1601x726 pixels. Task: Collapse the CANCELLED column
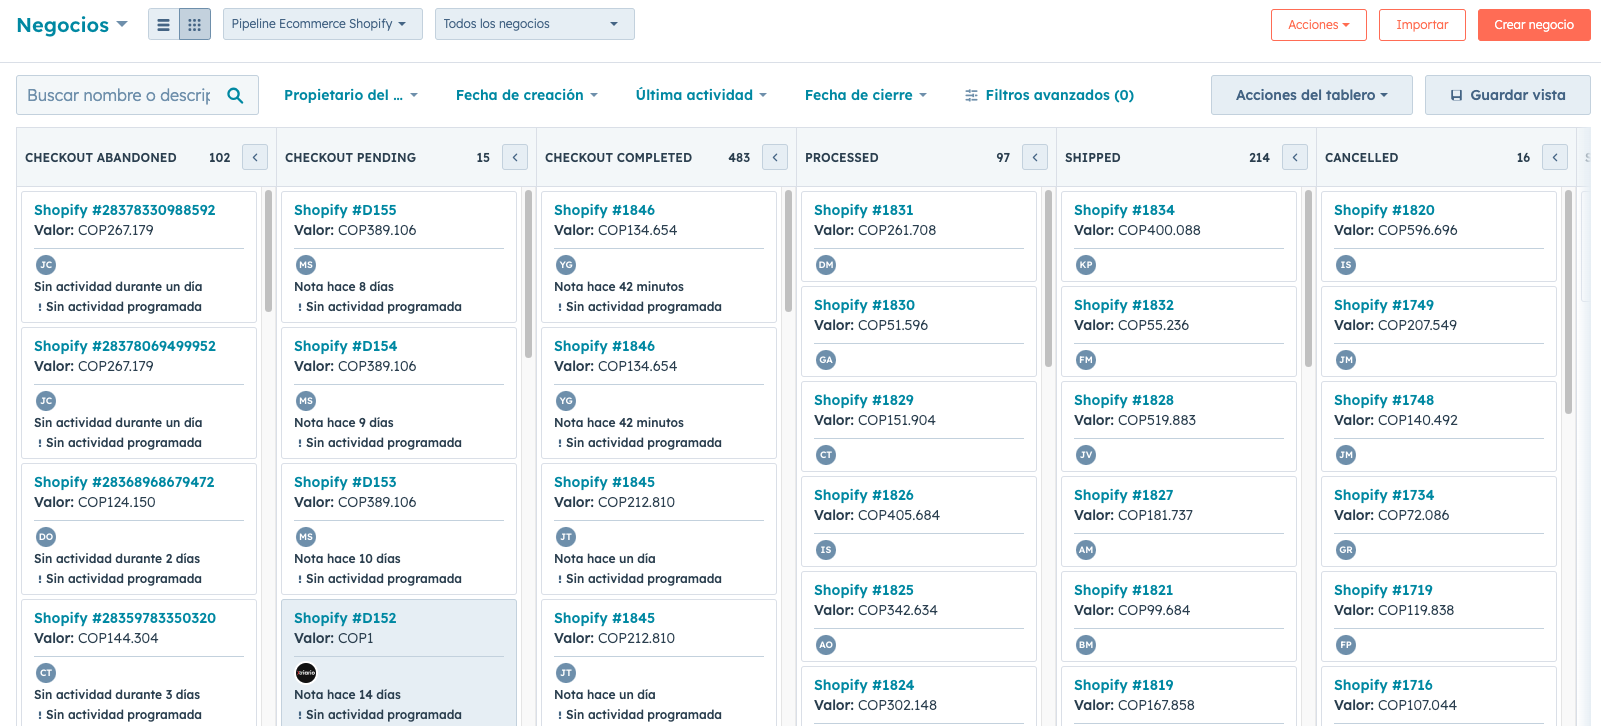pyautogui.click(x=1555, y=157)
